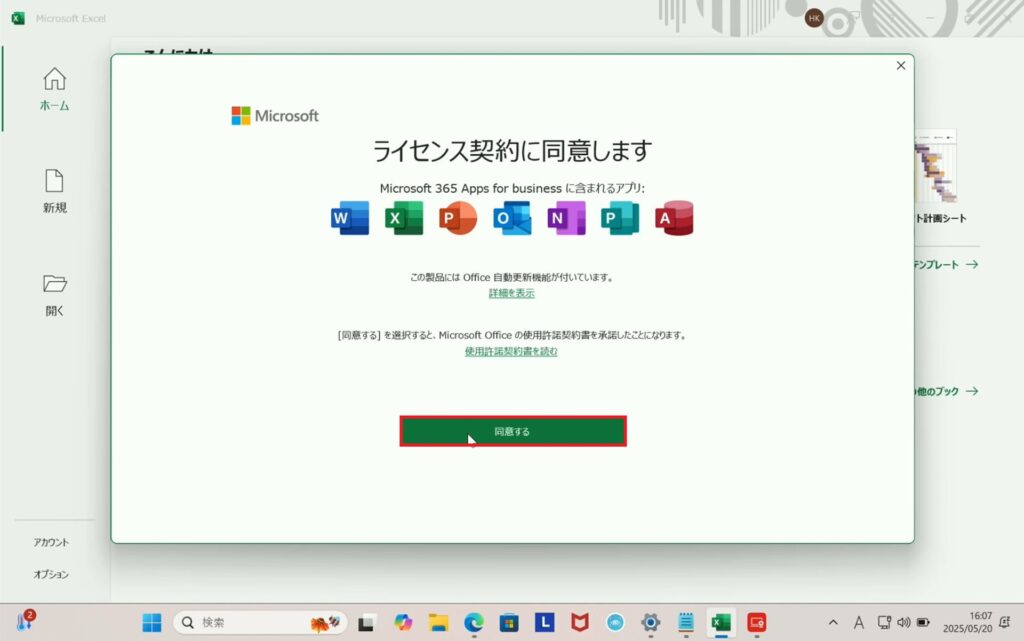Select the ホーム tab in Excel sidebar
The width and height of the screenshot is (1024, 641).
(x=54, y=89)
